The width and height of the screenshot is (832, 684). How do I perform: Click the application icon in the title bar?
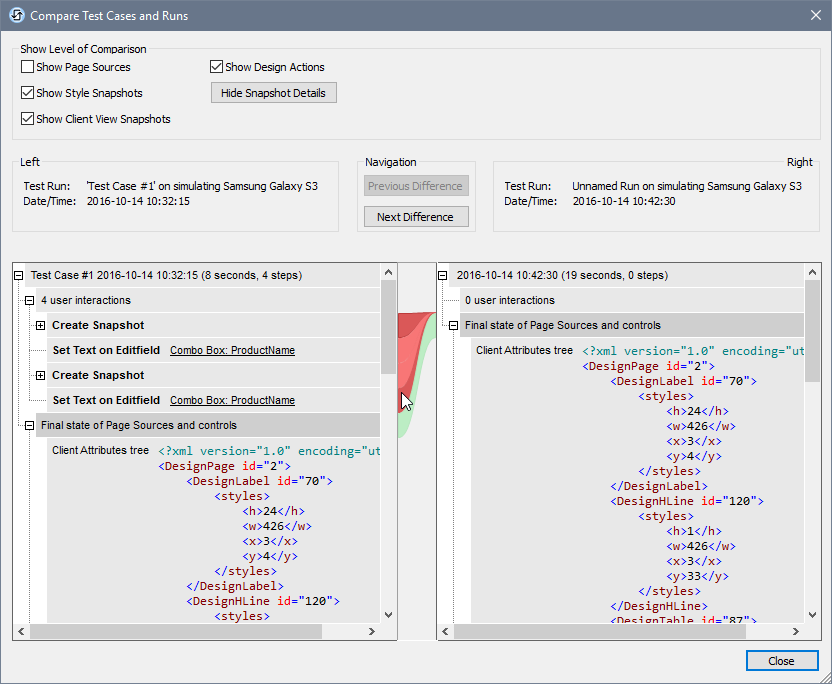tap(16, 16)
